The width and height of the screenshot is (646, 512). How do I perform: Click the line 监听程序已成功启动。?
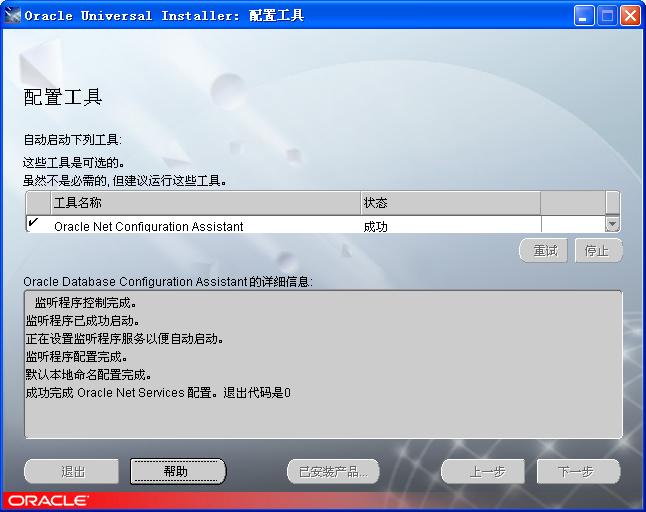pos(82,321)
